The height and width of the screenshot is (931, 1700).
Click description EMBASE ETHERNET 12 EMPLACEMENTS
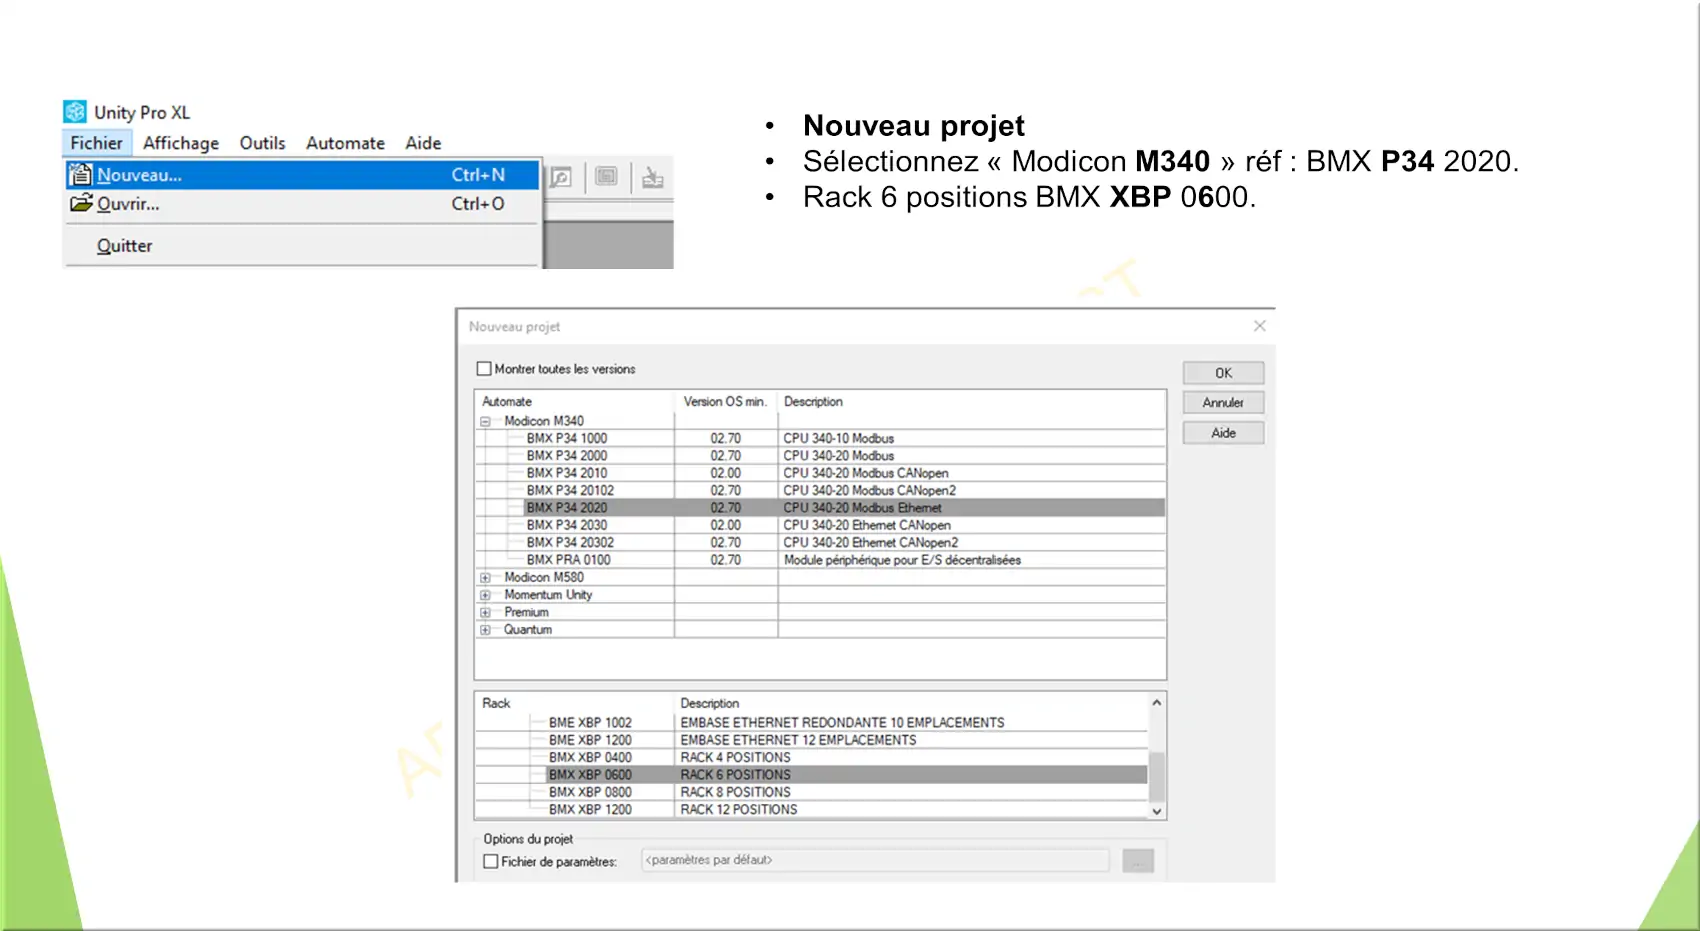tap(798, 740)
